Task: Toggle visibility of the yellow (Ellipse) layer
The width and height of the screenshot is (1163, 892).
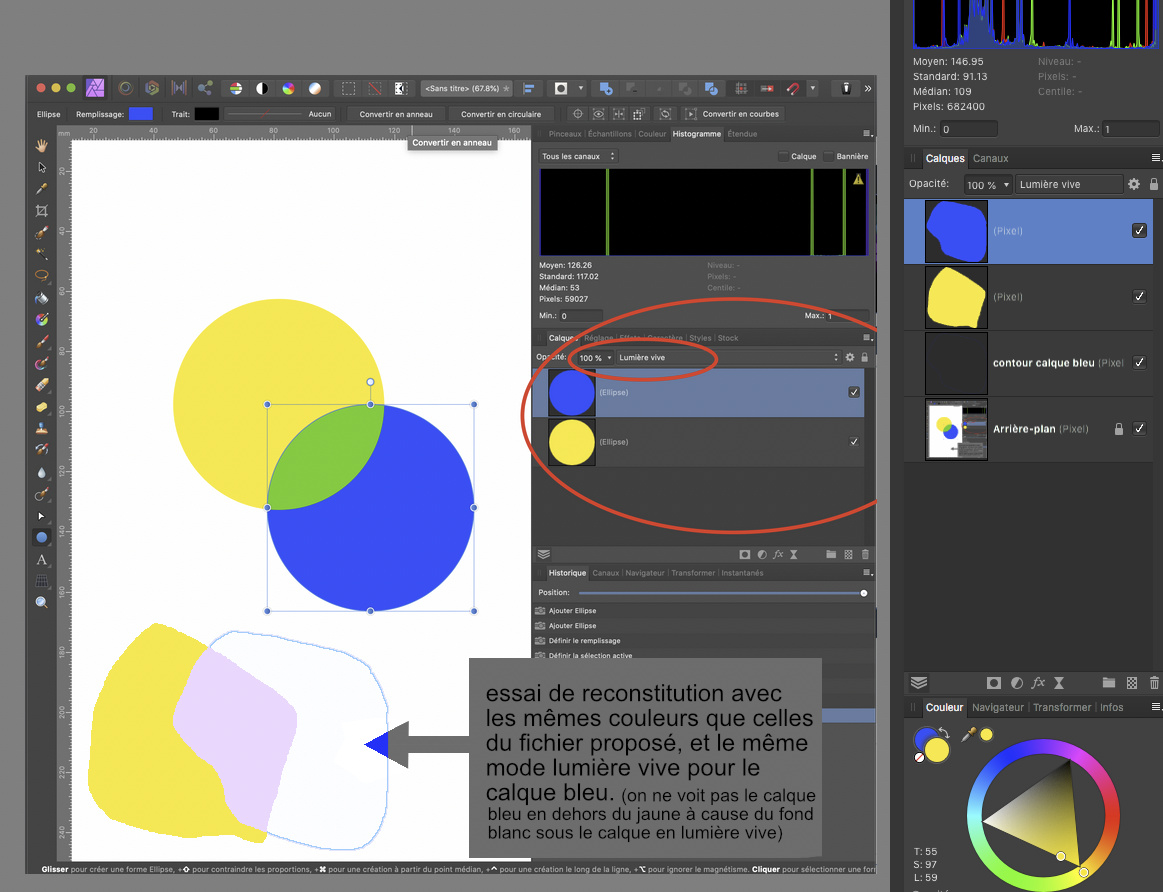Action: tap(854, 442)
